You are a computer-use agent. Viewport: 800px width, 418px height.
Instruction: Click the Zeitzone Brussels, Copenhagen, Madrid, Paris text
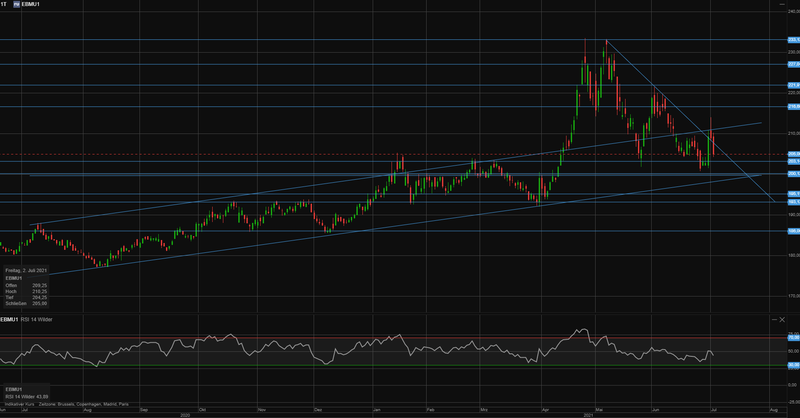click(x=83, y=402)
